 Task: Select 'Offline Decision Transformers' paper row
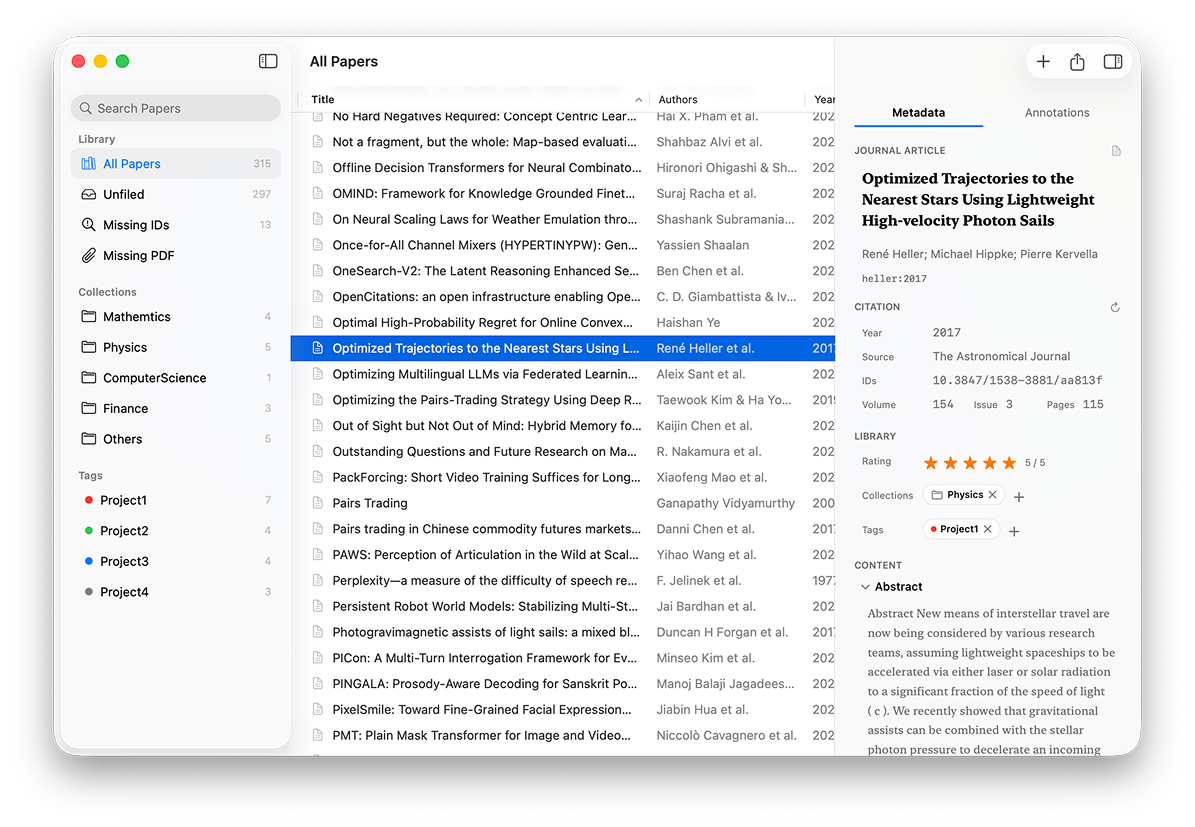562,168
